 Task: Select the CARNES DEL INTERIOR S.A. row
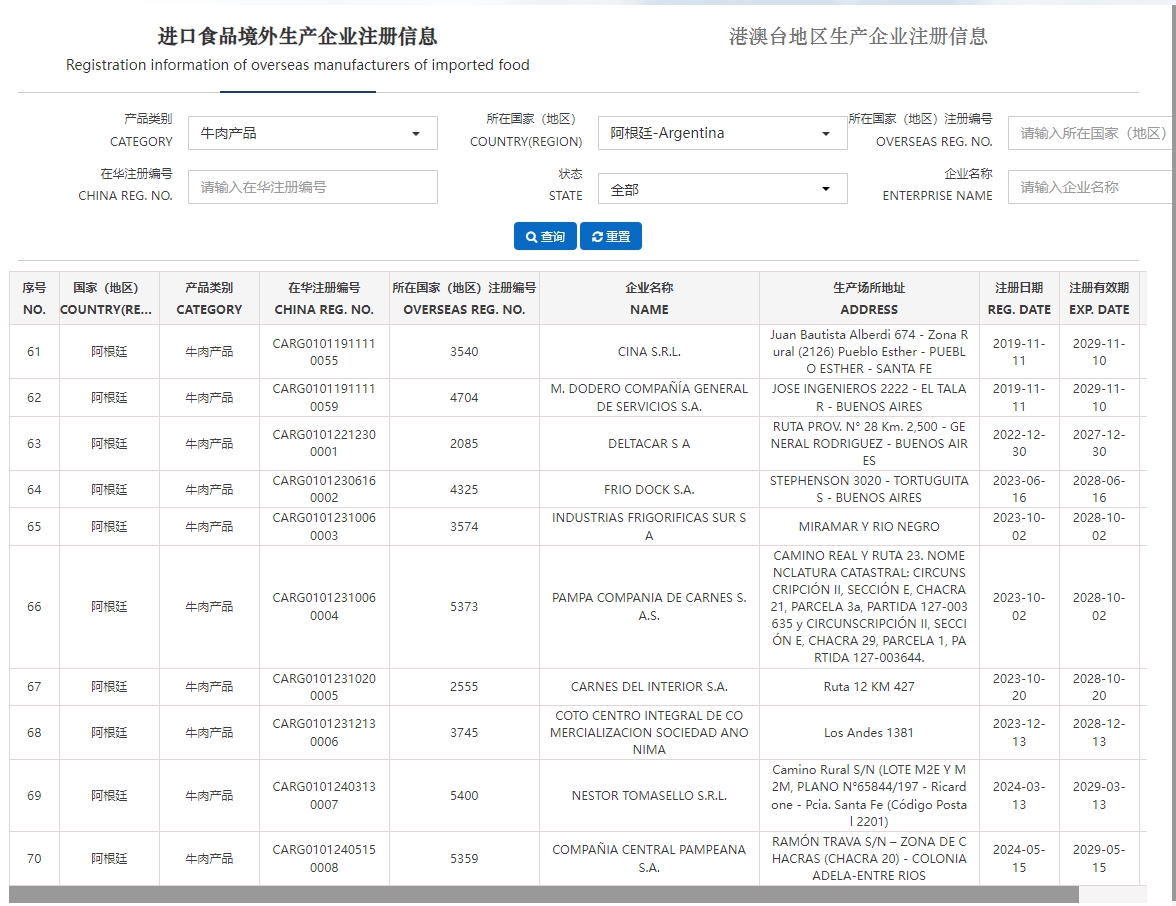coord(649,687)
